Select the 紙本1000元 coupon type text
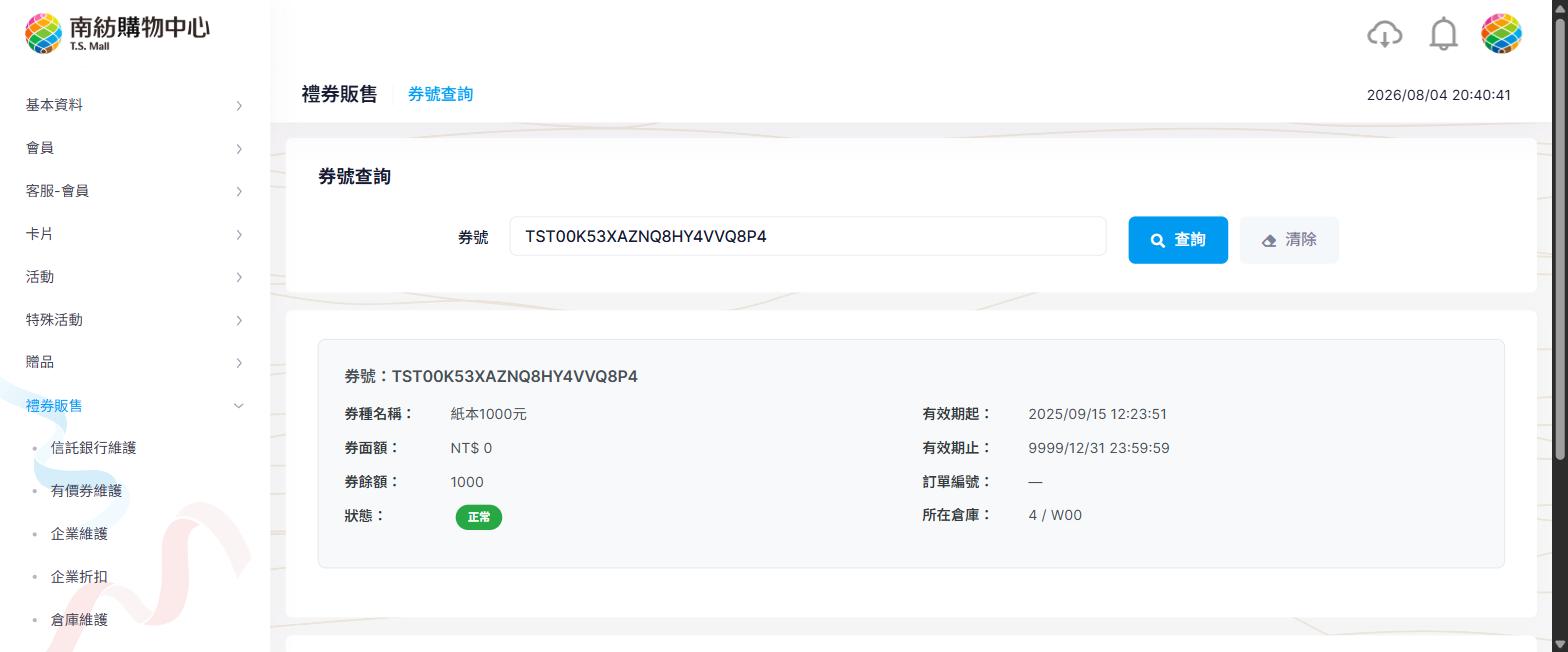The image size is (1568, 652). point(489,414)
